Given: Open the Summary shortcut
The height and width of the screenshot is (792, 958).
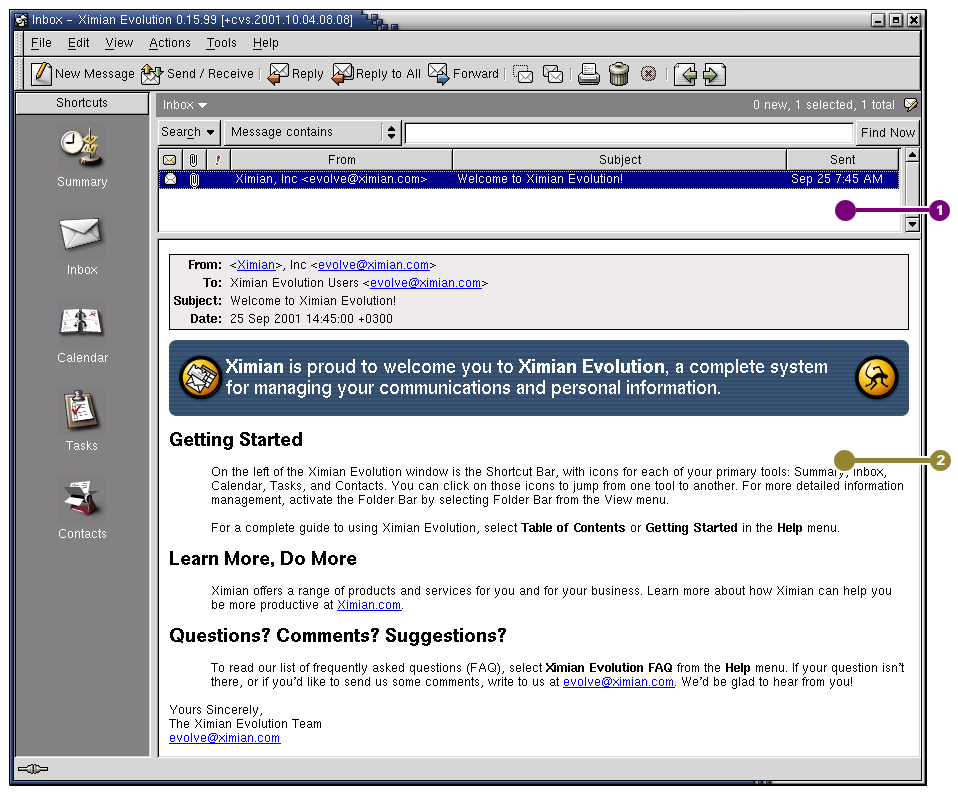Looking at the screenshot, I should click(82, 158).
